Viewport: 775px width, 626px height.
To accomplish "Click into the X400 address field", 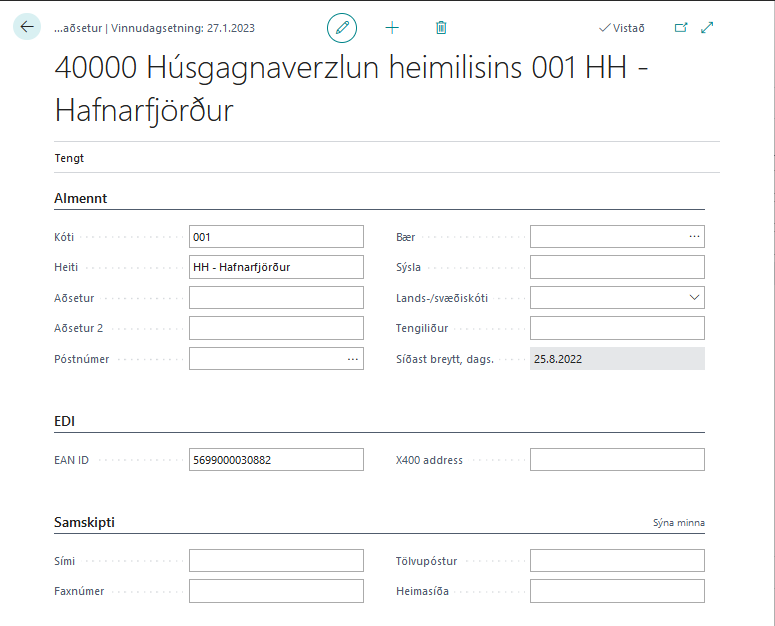I will 616,460.
